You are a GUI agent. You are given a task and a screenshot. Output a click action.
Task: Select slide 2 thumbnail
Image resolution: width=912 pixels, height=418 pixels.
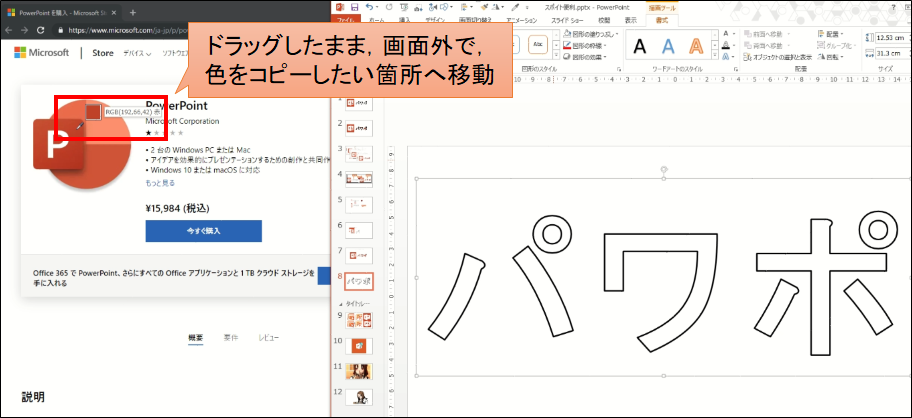coord(359,127)
